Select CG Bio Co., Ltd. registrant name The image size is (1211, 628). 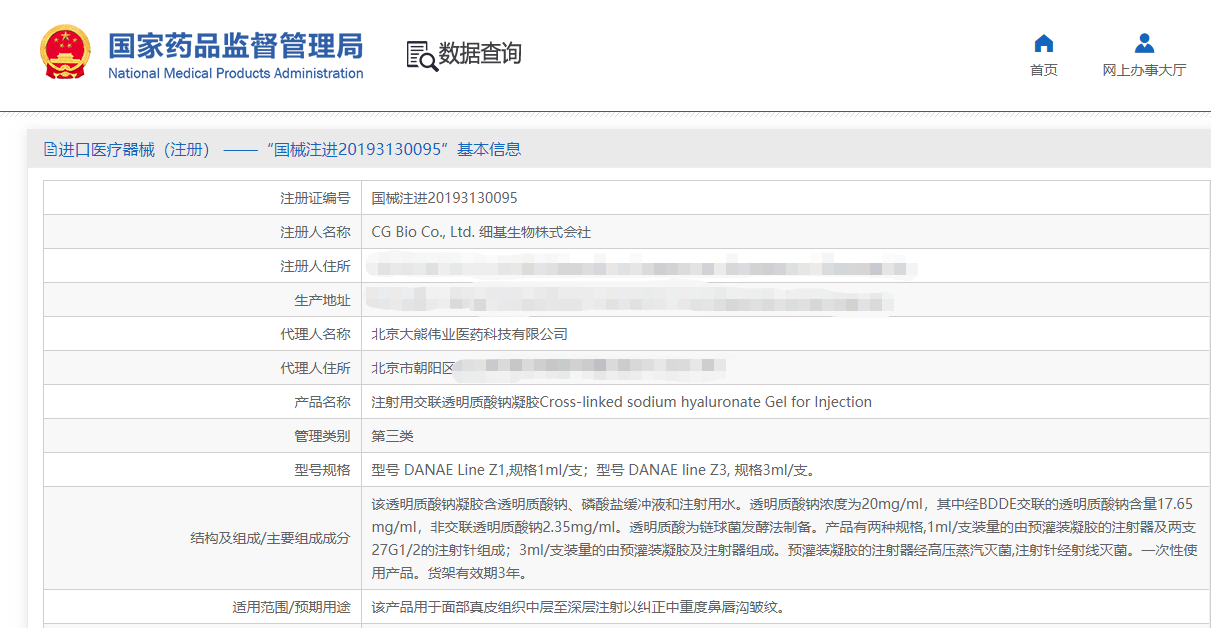click(481, 232)
